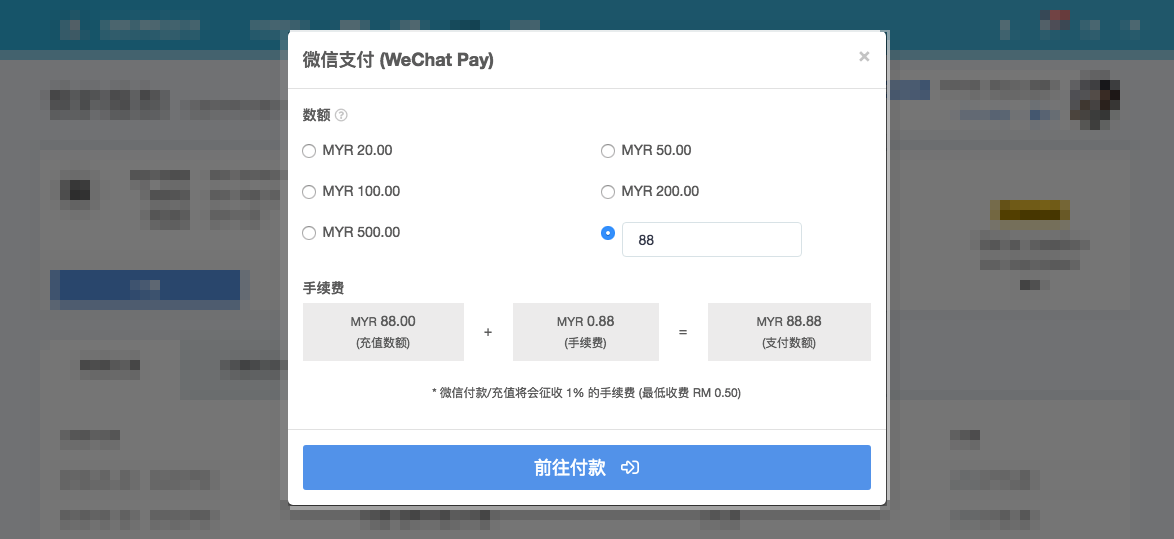Select the custom amount radio button
This screenshot has width=1174, height=539.
point(607,233)
